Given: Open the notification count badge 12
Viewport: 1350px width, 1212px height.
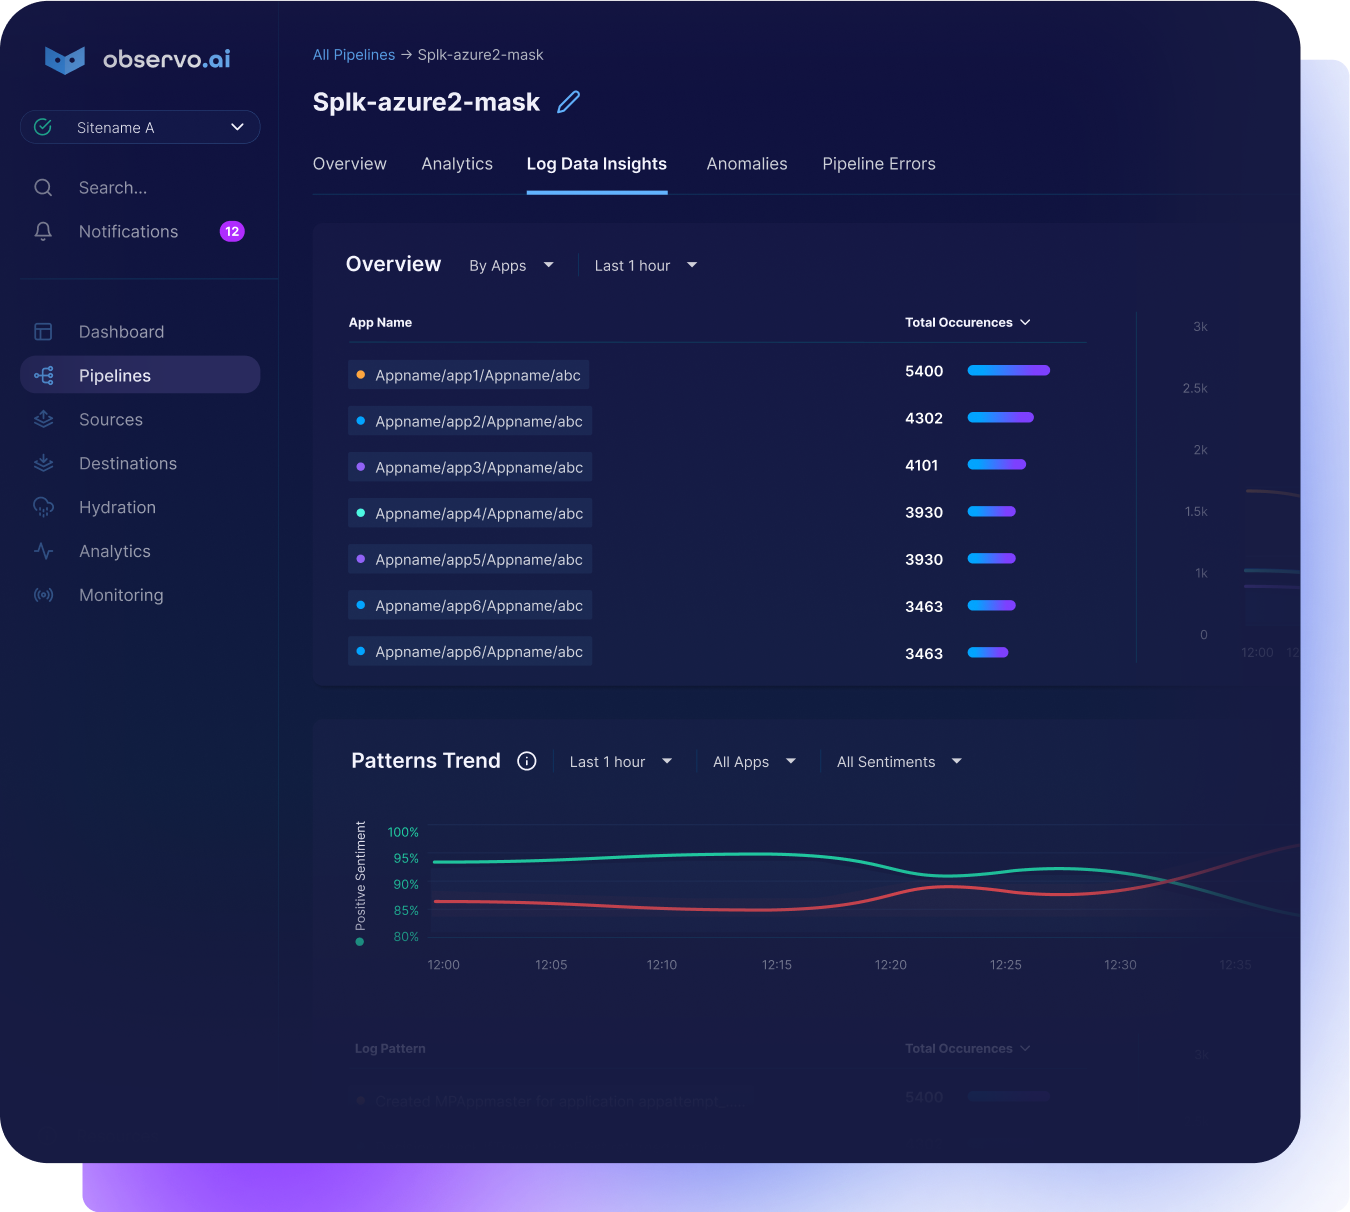Looking at the screenshot, I should 232,232.
